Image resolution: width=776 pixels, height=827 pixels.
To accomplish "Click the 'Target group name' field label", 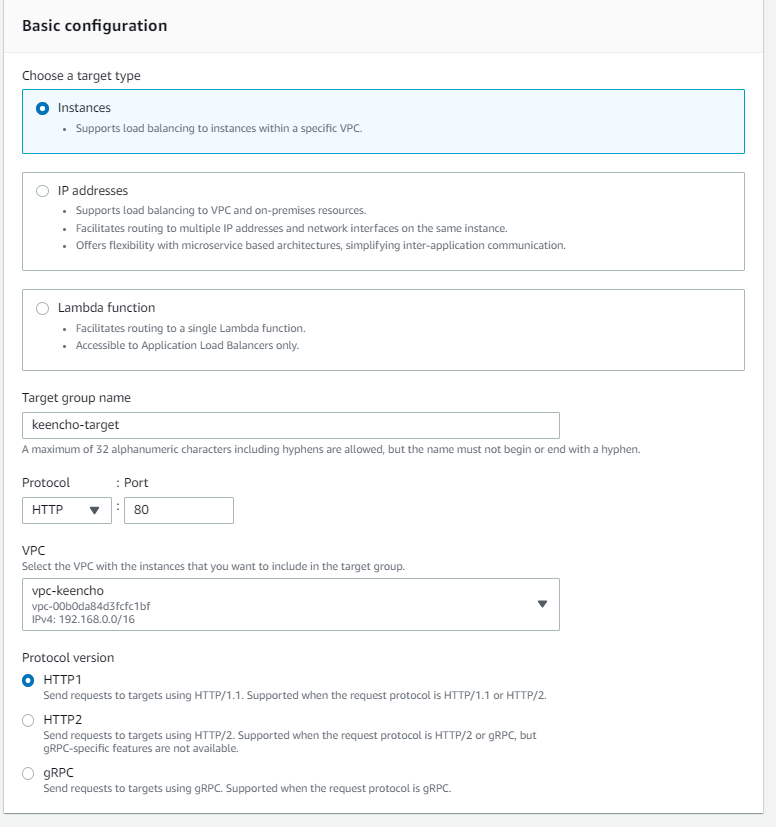I will 76,398.
